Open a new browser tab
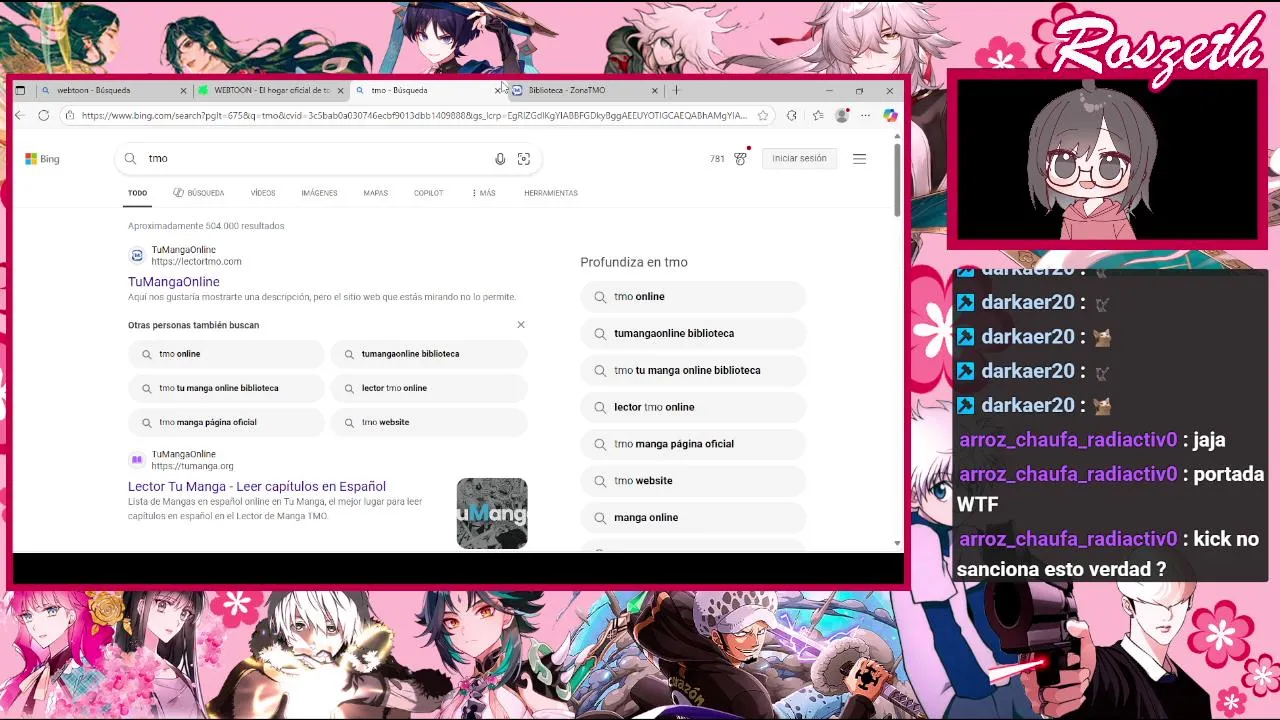Viewport: 1280px width, 720px height. click(x=677, y=90)
